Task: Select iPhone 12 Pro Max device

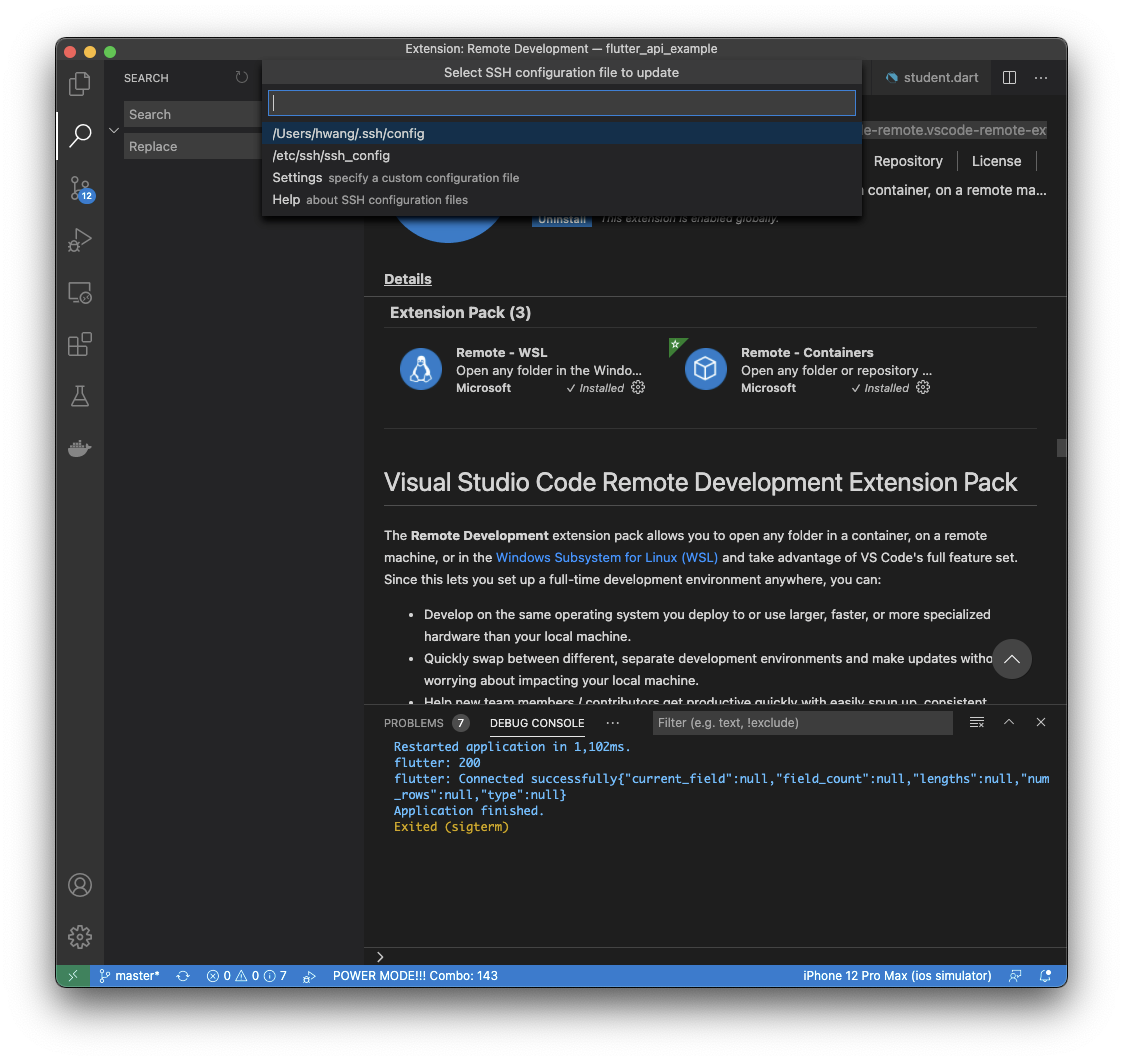Action: coord(897,976)
